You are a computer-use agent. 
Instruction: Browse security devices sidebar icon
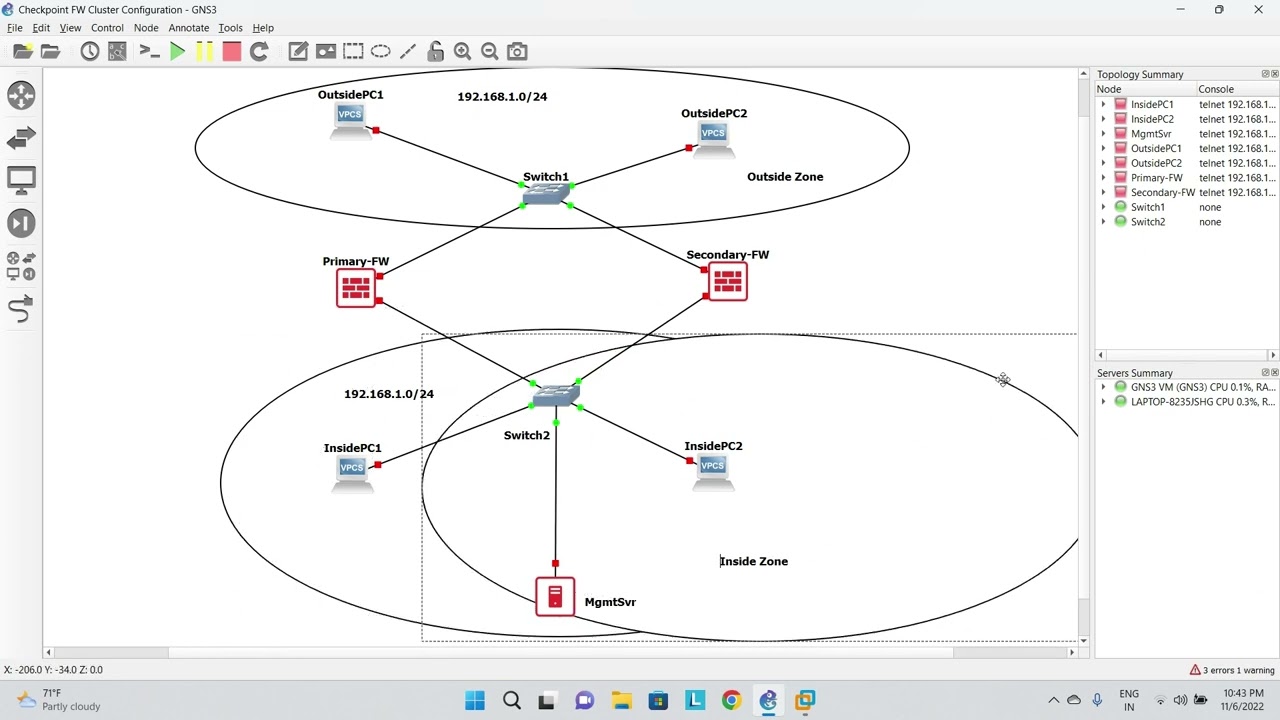pyautogui.click(x=21, y=223)
